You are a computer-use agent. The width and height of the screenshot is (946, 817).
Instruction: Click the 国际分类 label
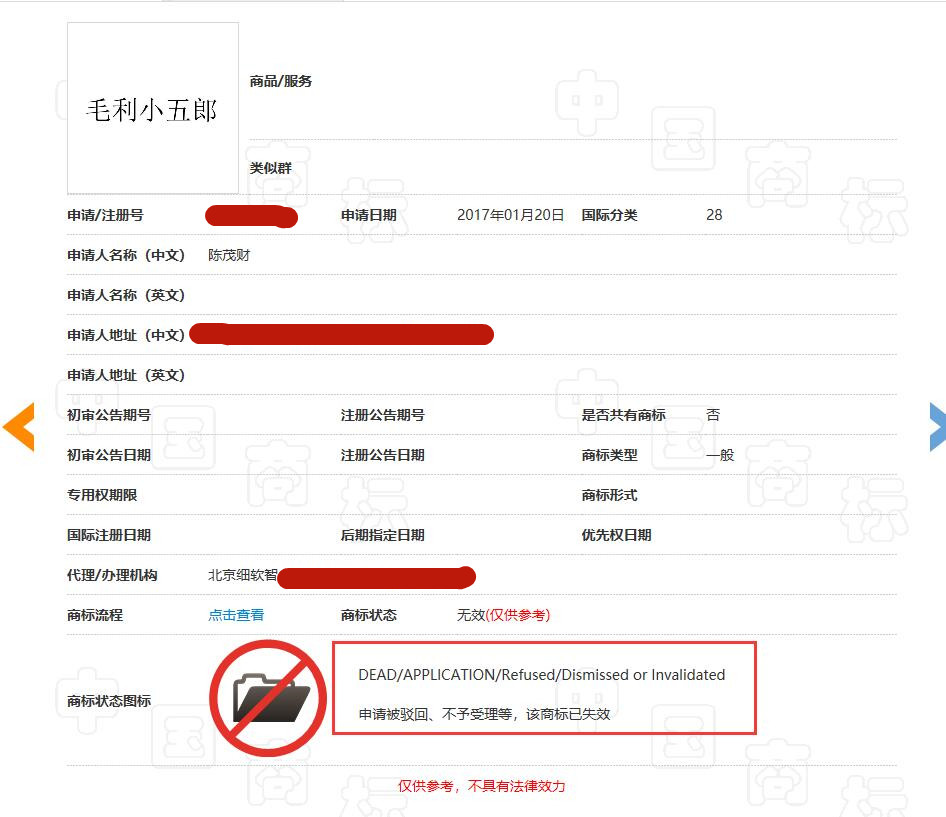pos(609,215)
